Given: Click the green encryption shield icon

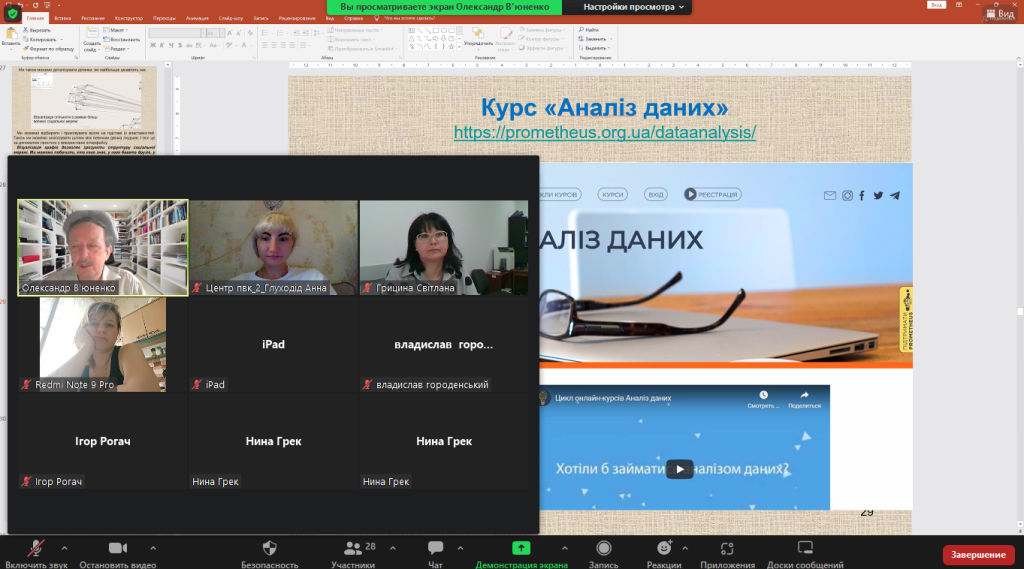Looking at the screenshot, I should click(x=13, y=11).
